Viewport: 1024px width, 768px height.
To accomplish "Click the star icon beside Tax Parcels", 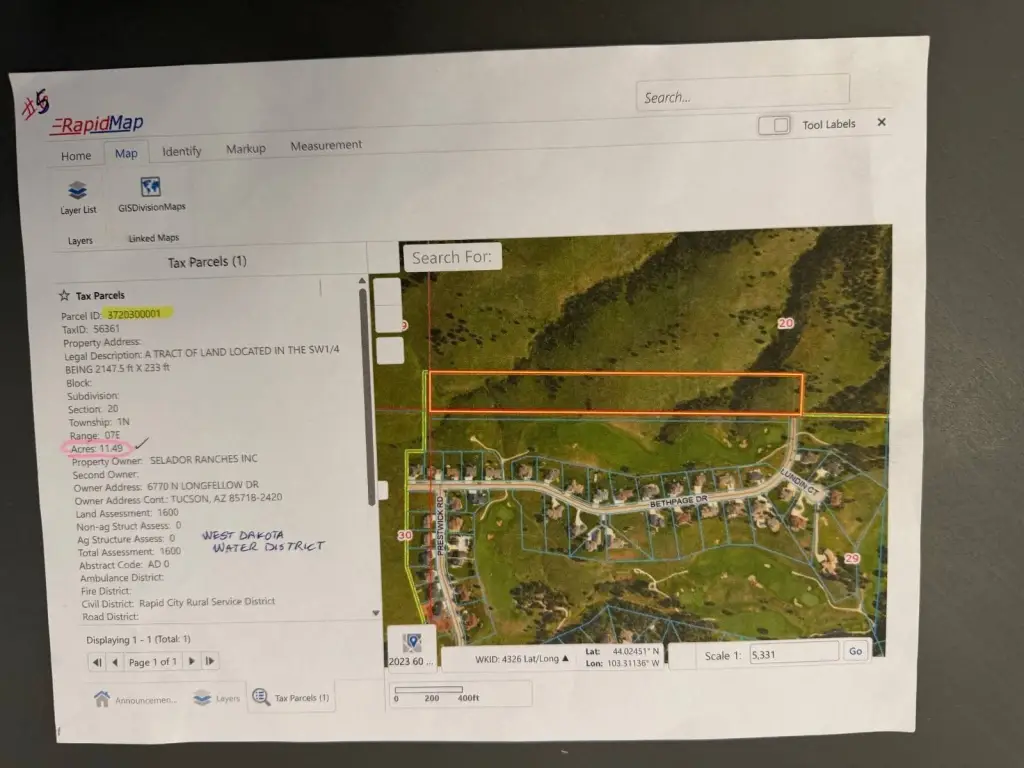I will point(64,295).
